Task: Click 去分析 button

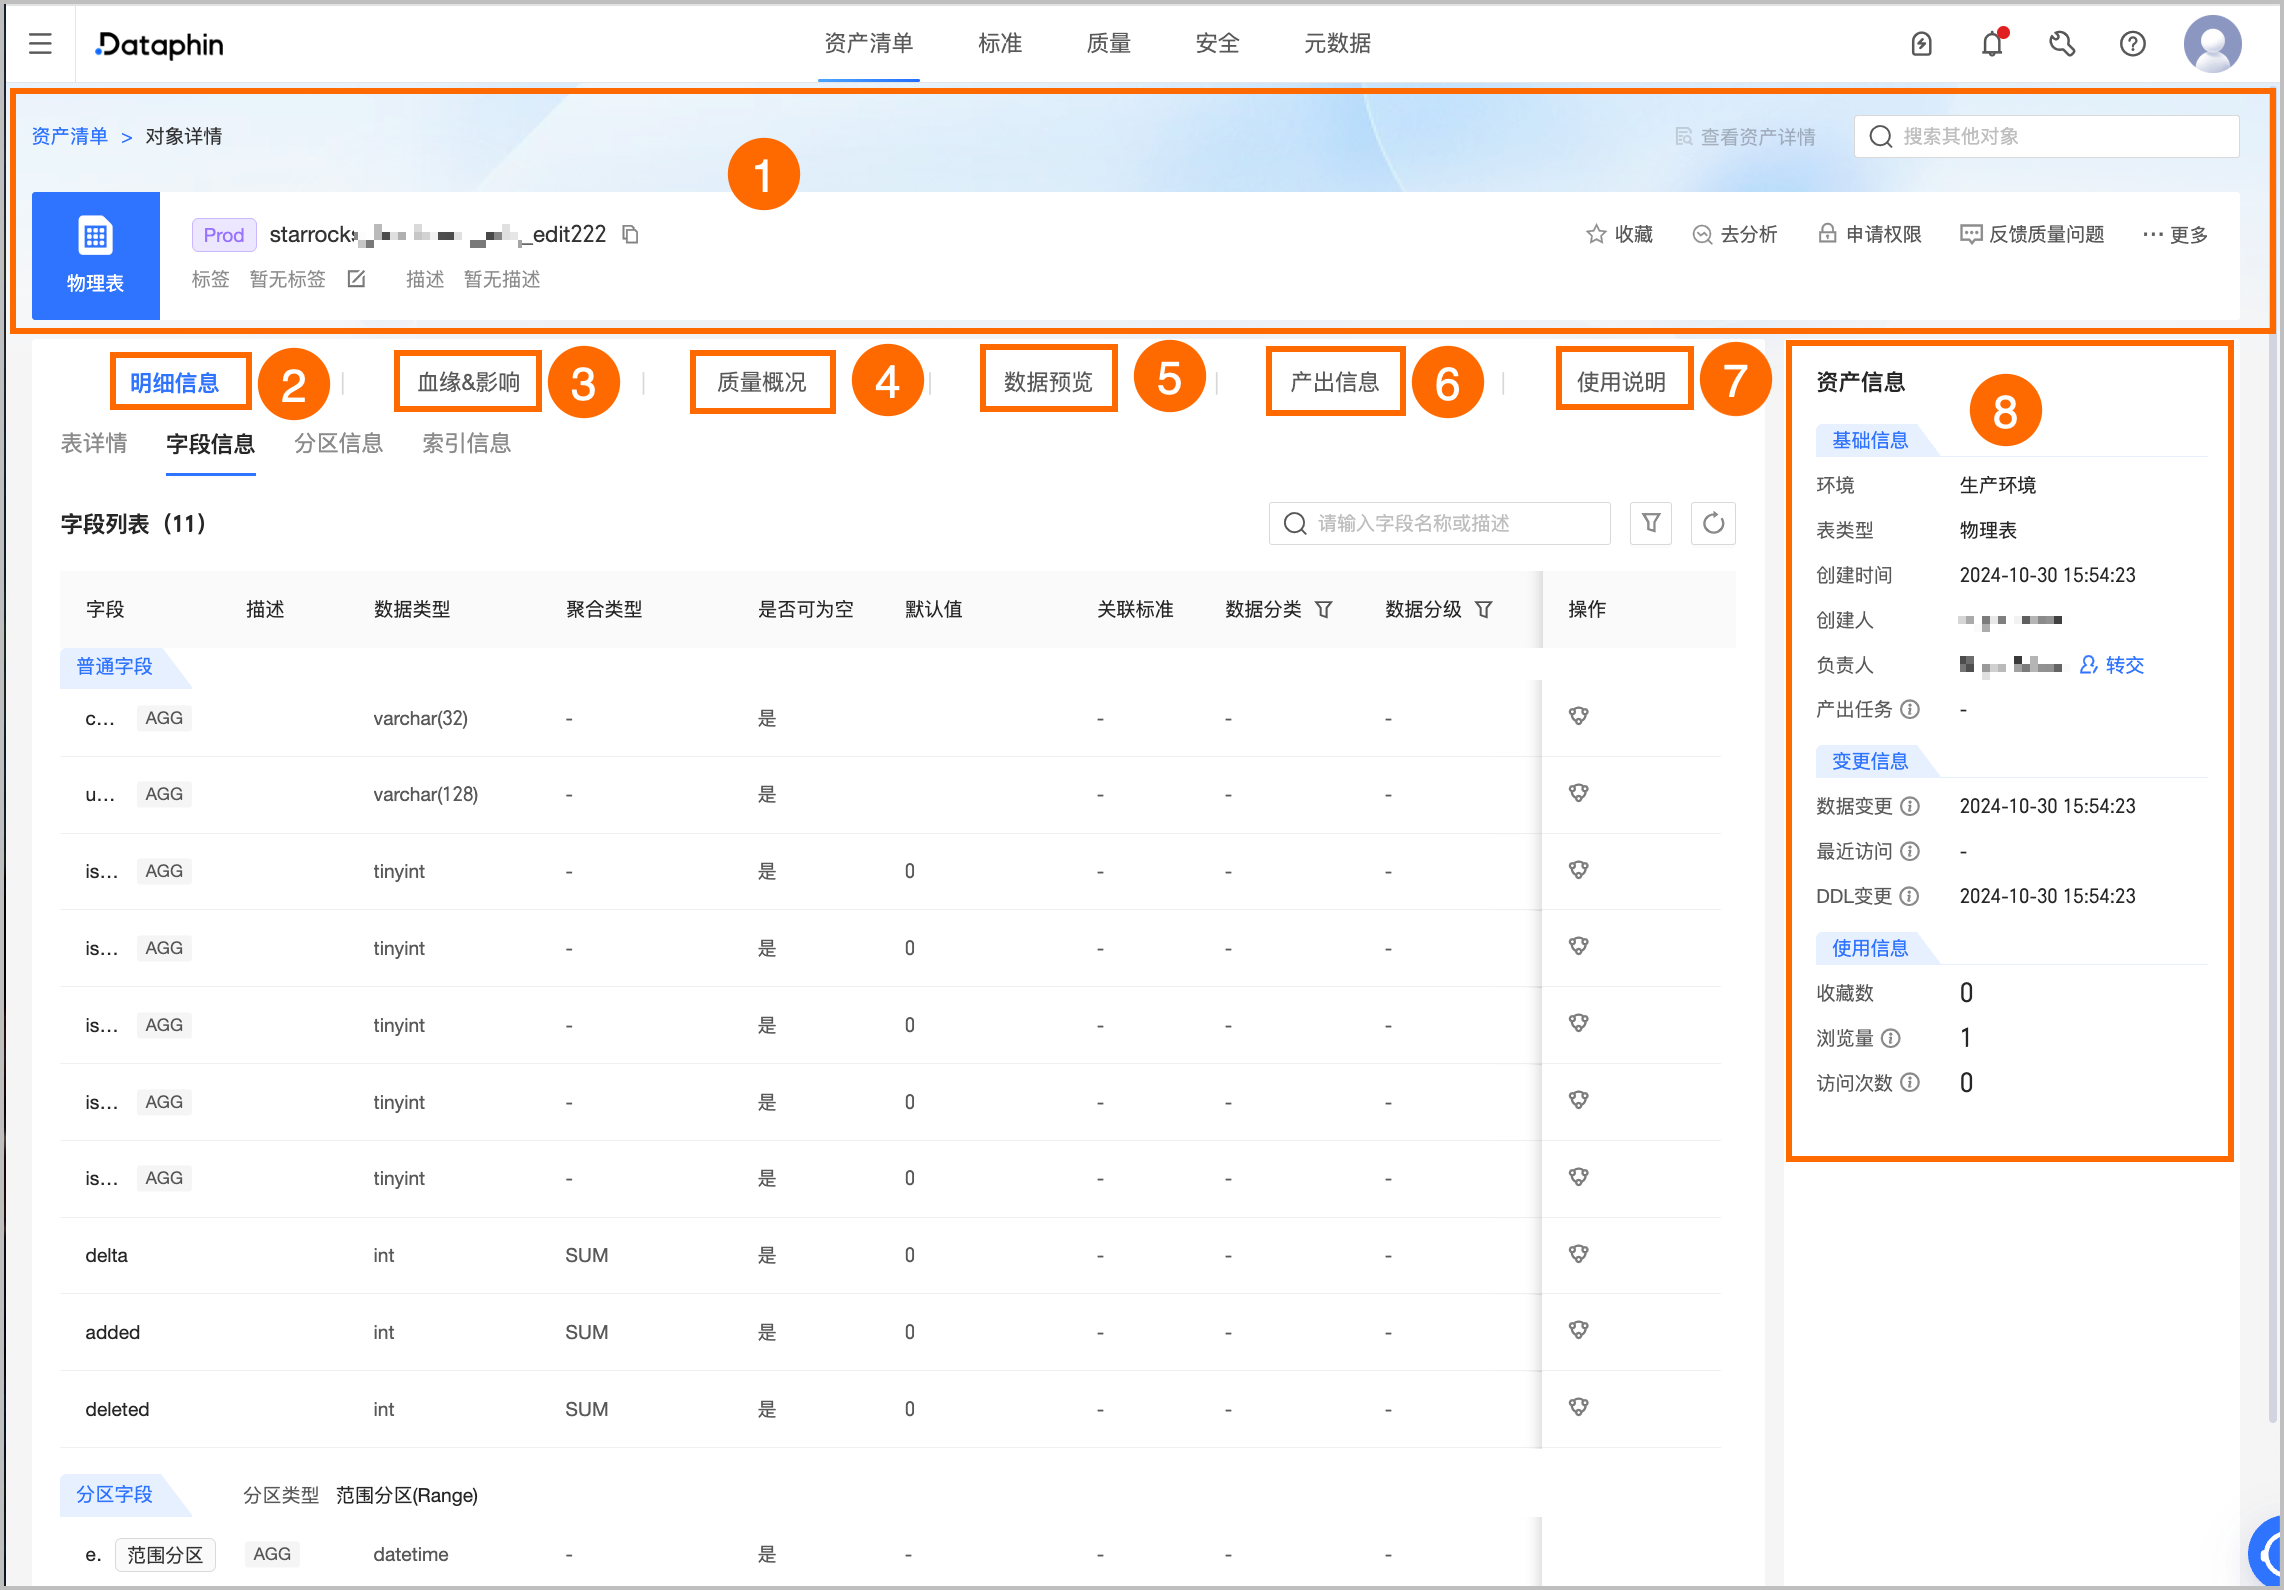Action: [1734, 234]
